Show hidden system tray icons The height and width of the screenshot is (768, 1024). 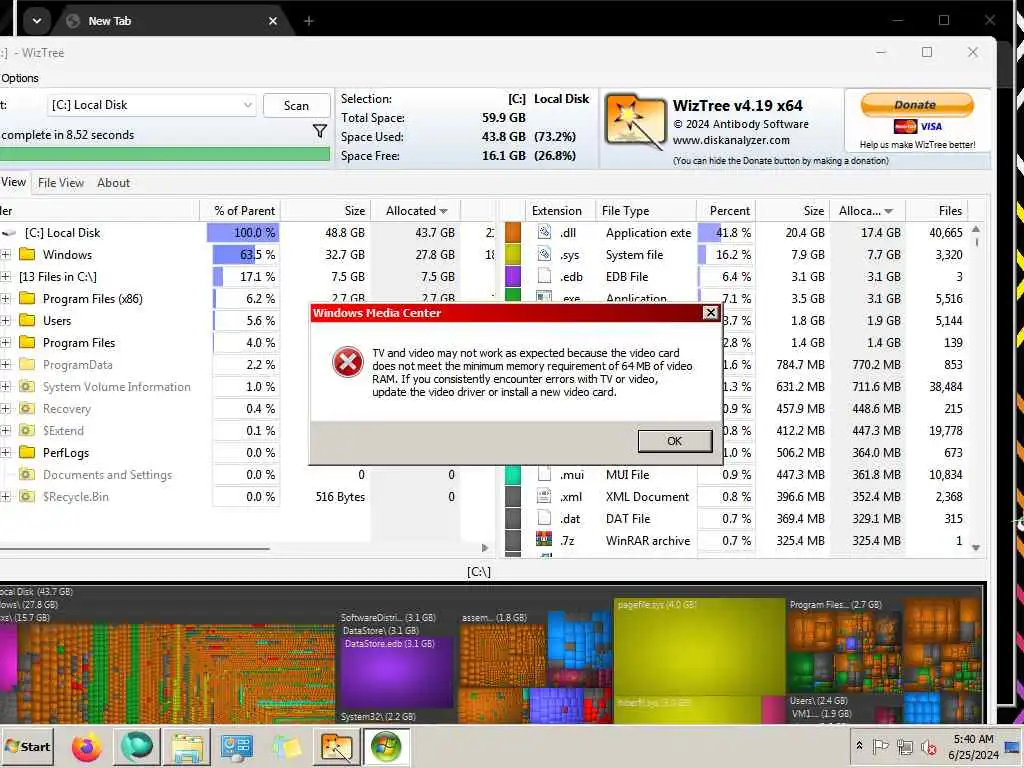(859, 745)
